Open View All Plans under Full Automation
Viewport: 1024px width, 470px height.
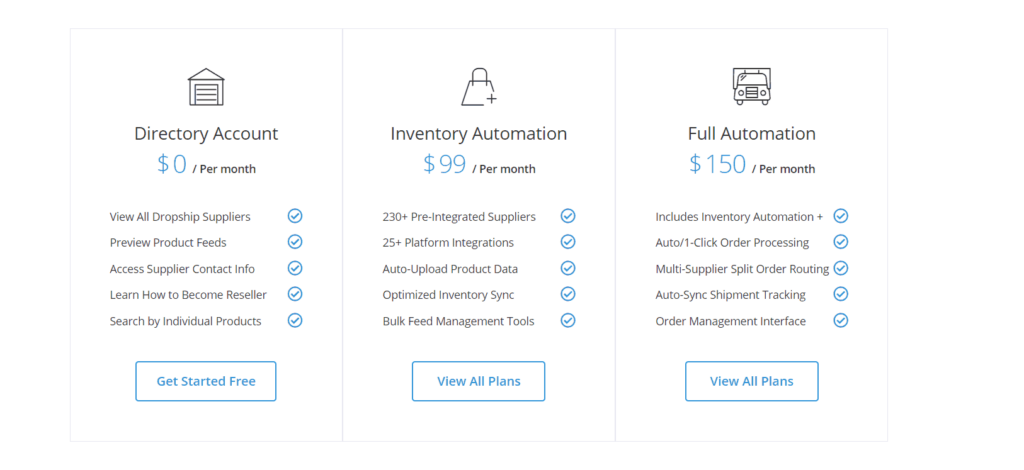[x=752, y=381]
